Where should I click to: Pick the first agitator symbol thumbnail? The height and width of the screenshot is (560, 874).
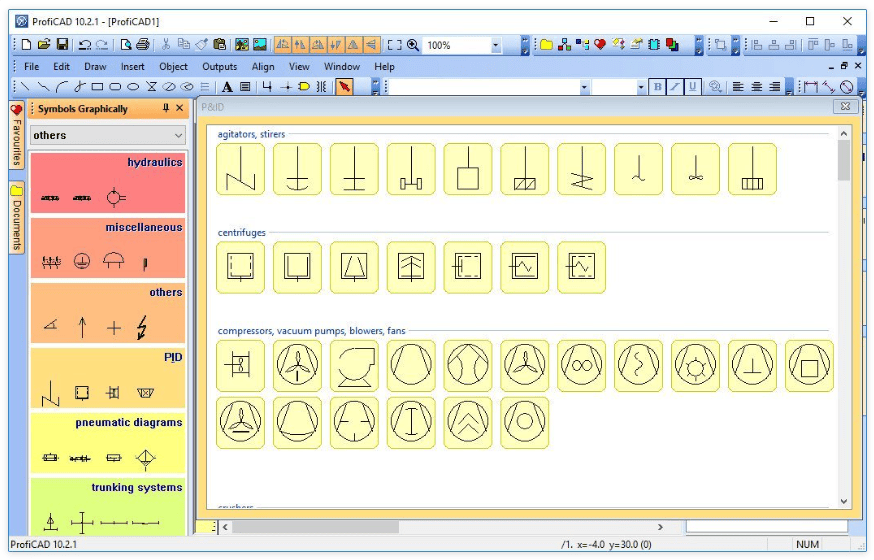click(x=240, y=169)
